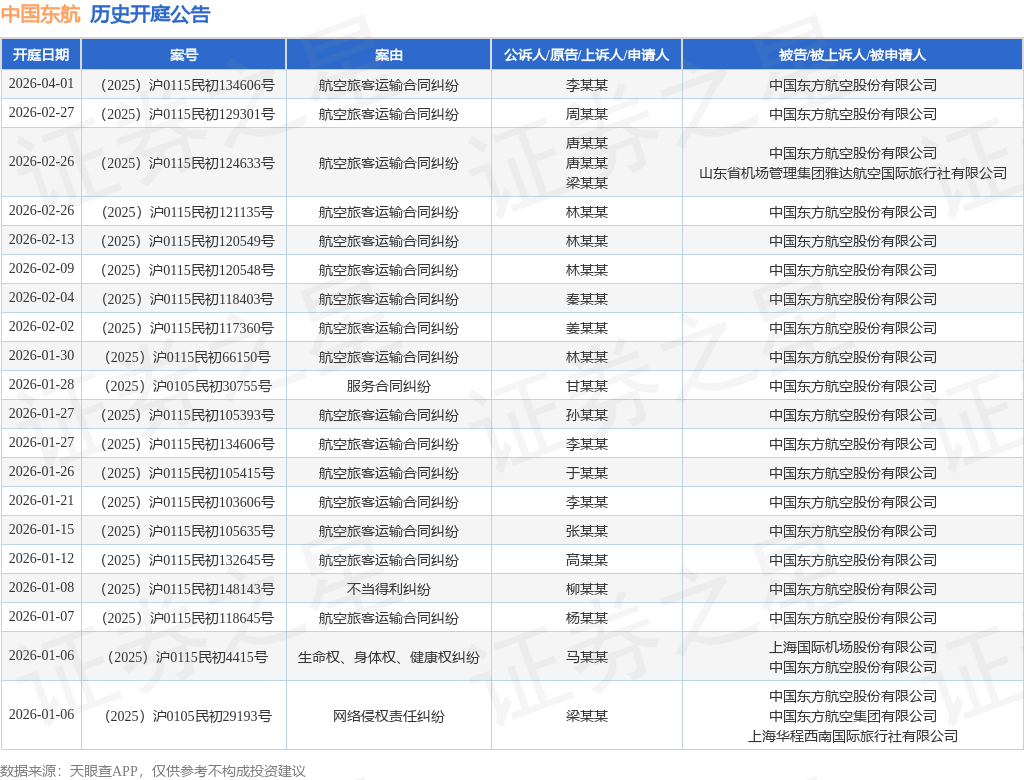Click the 数据来源 footer note
1024x780 pixels.
pyautogui.click(x=153, y=771)
